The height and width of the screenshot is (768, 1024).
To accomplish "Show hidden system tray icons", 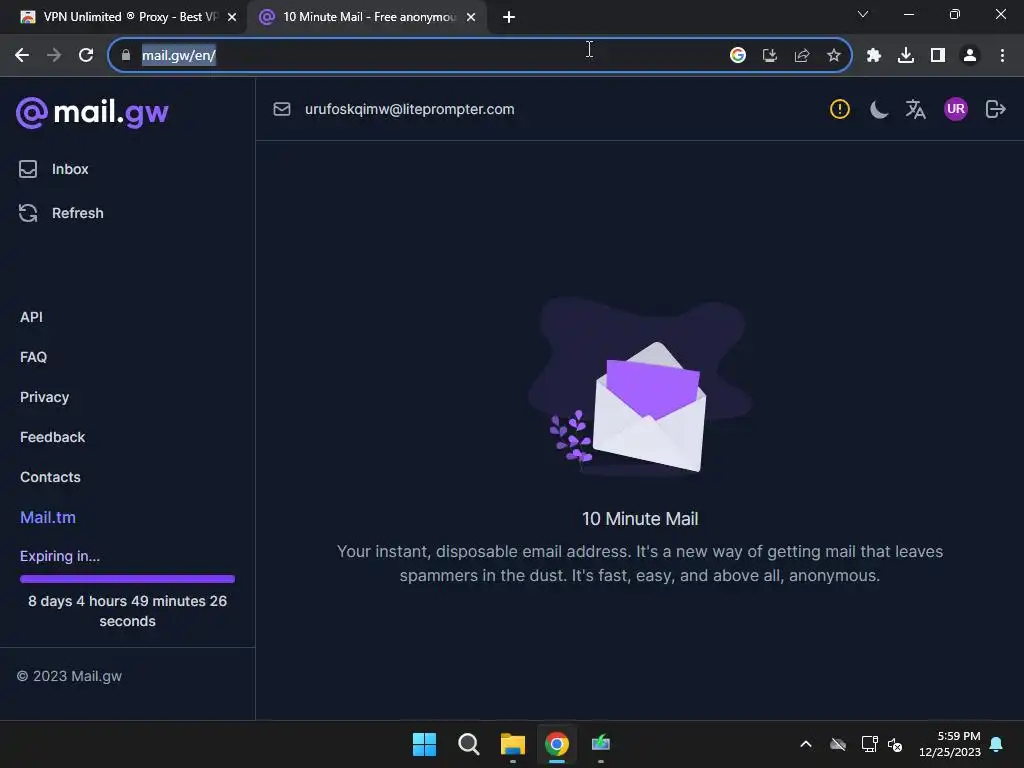I will [x=806, y=744].
